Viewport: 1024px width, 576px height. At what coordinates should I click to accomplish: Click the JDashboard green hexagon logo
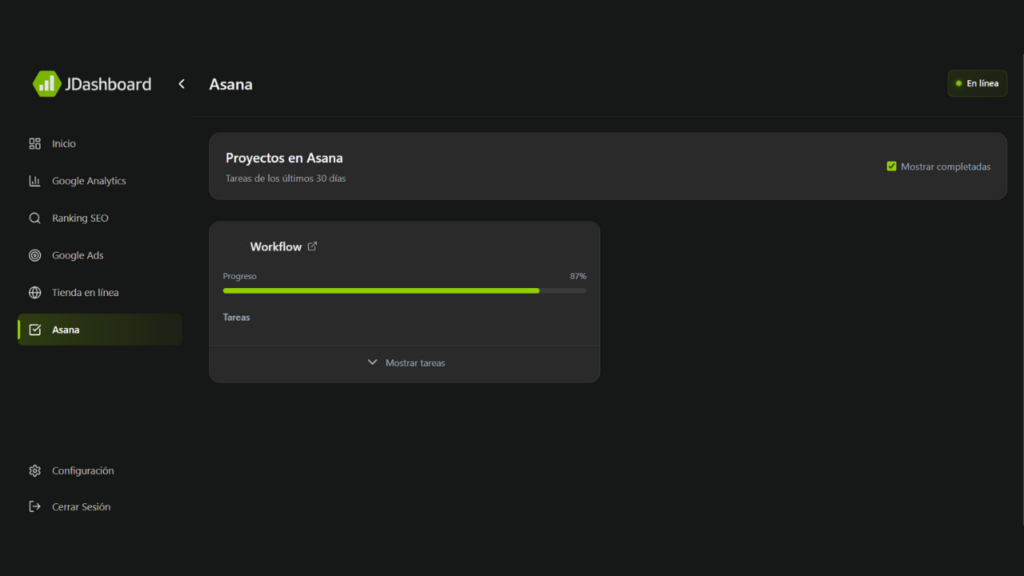pos(46,84)
